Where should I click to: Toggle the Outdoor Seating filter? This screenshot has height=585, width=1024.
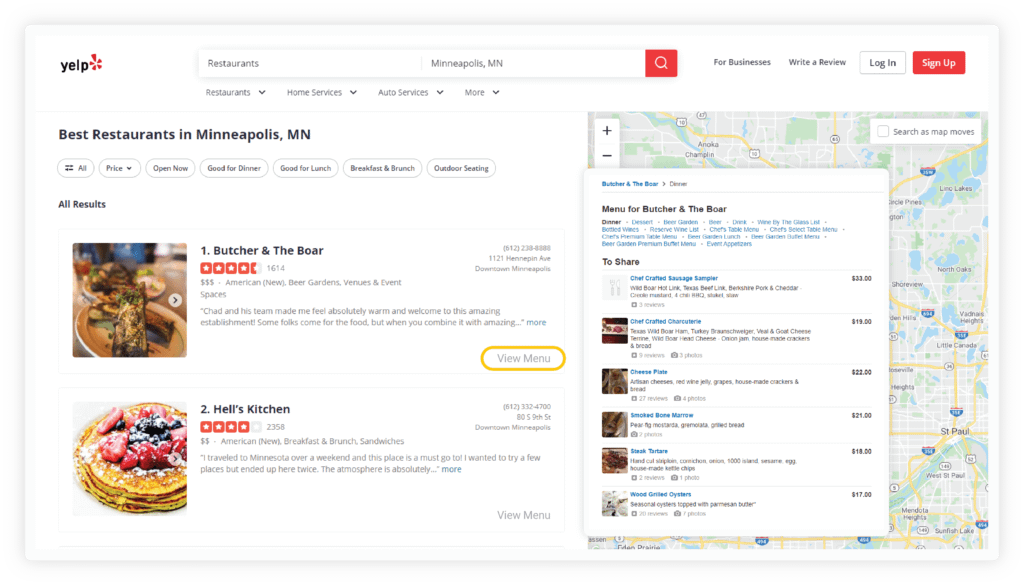pyautogui.click(x=461, y=168)
